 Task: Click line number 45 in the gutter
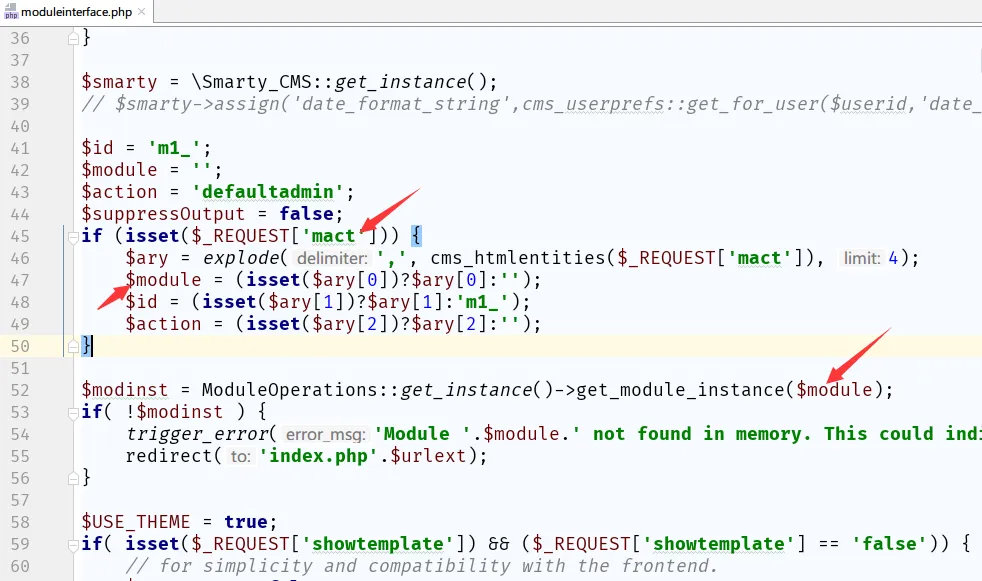coord(20,236)
